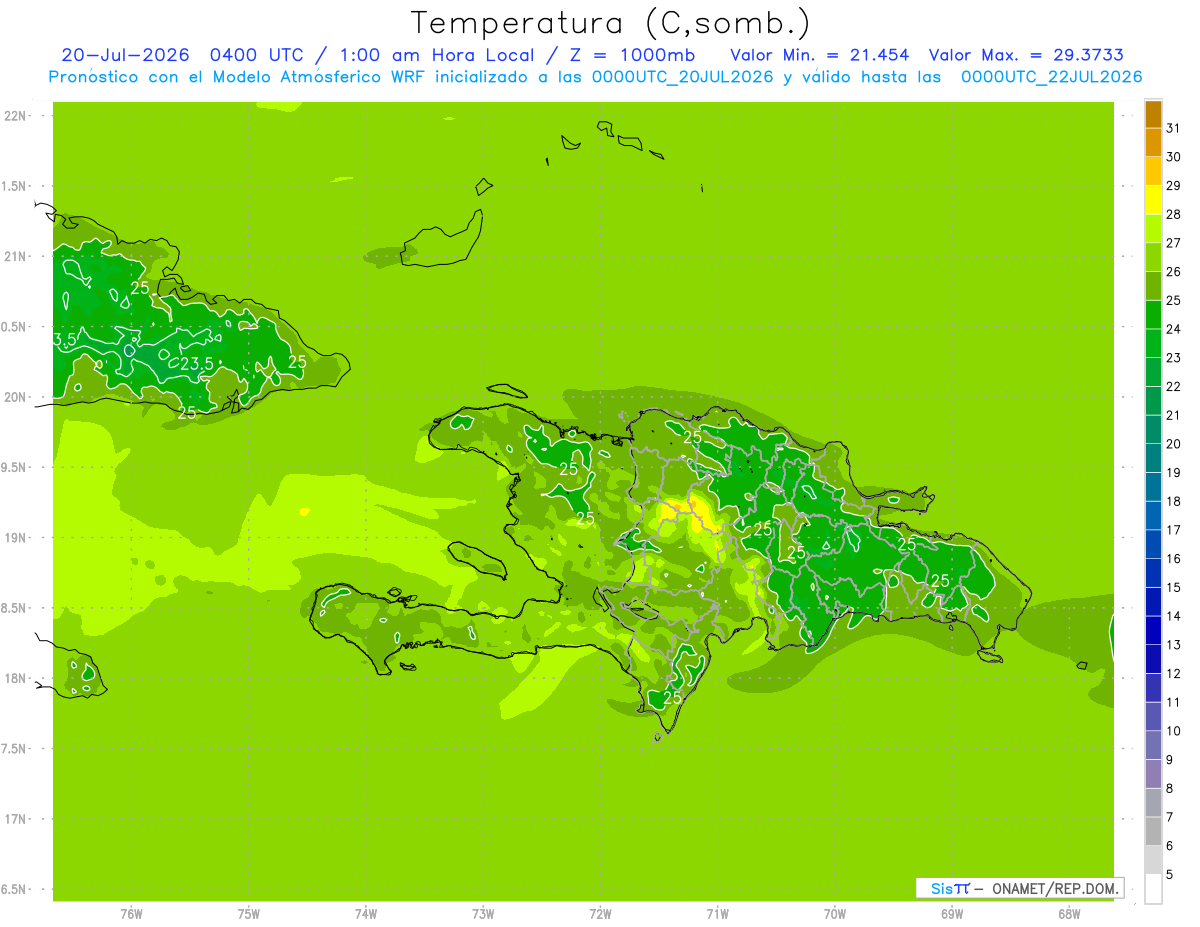The image size is (1200, 927).
Task: Click the 22N latitude axis label
Action: 14,115
